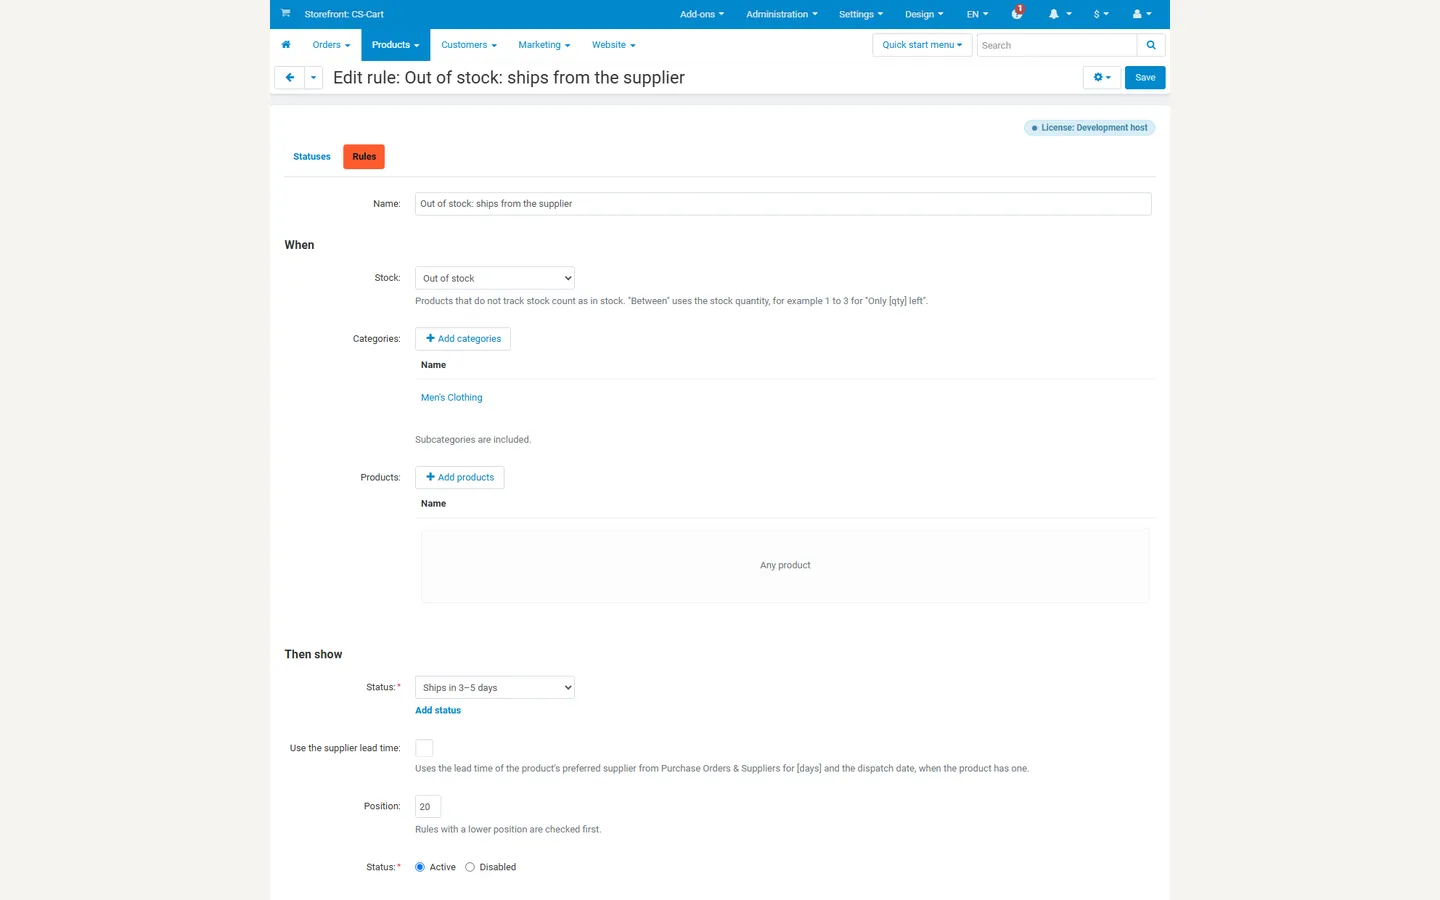Viewport: 1440px width, 900px height.
Task: Open the currency dollar menu
Action: coord(1101,14)
